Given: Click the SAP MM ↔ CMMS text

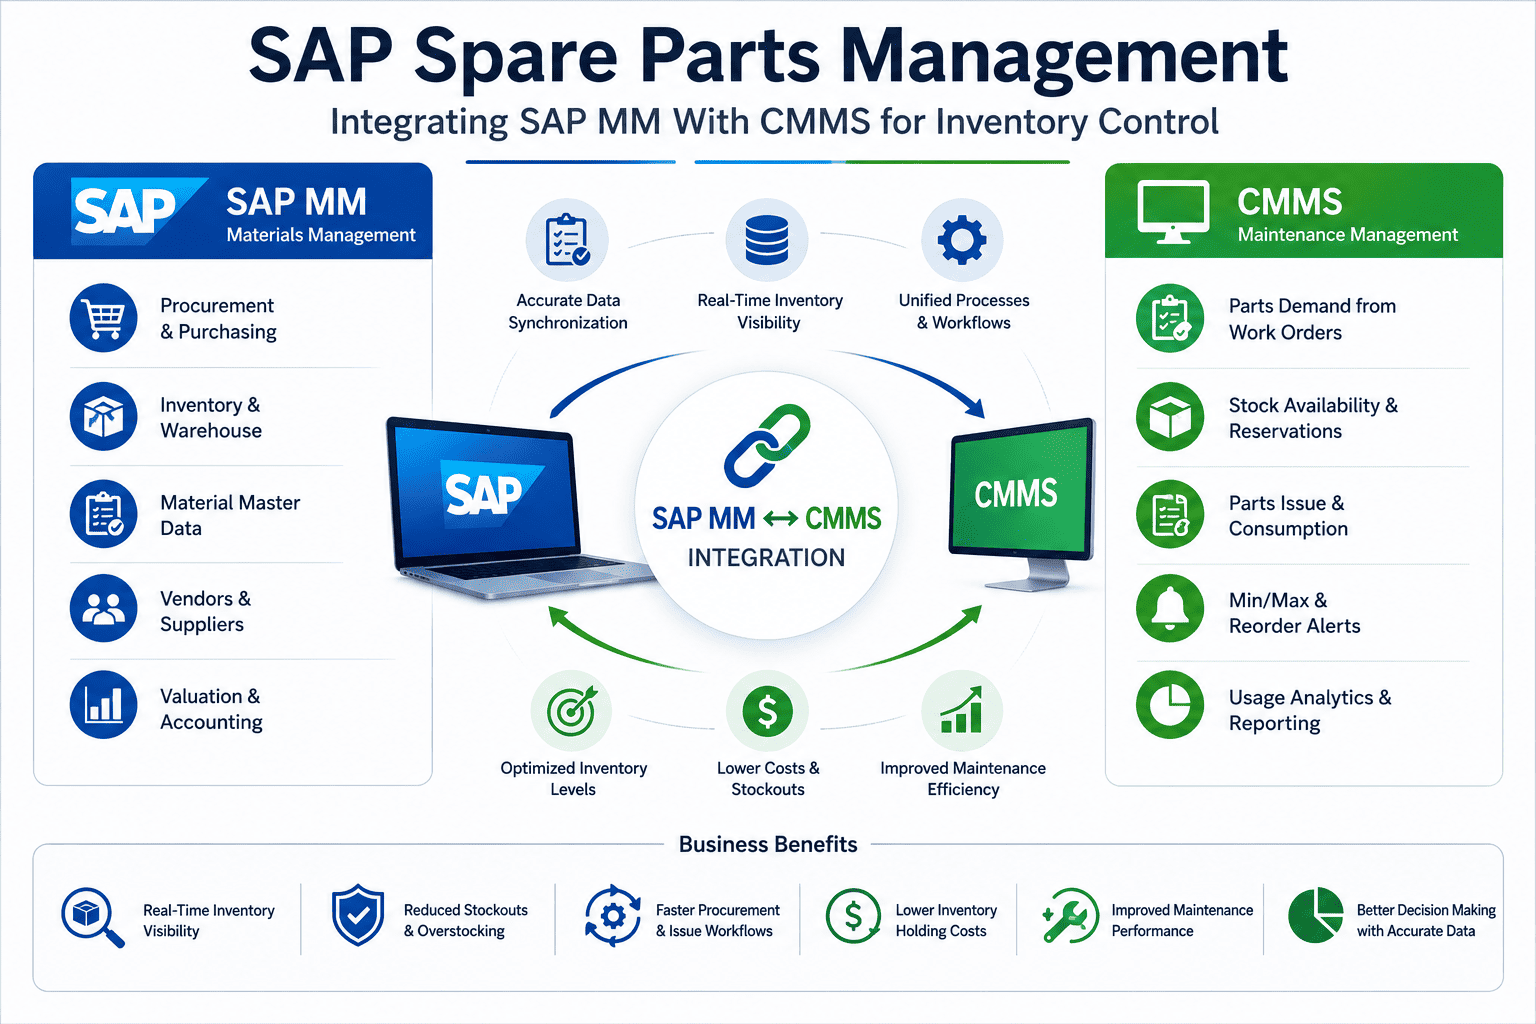Looking at the screenshot, I should (x=766, y=519).
